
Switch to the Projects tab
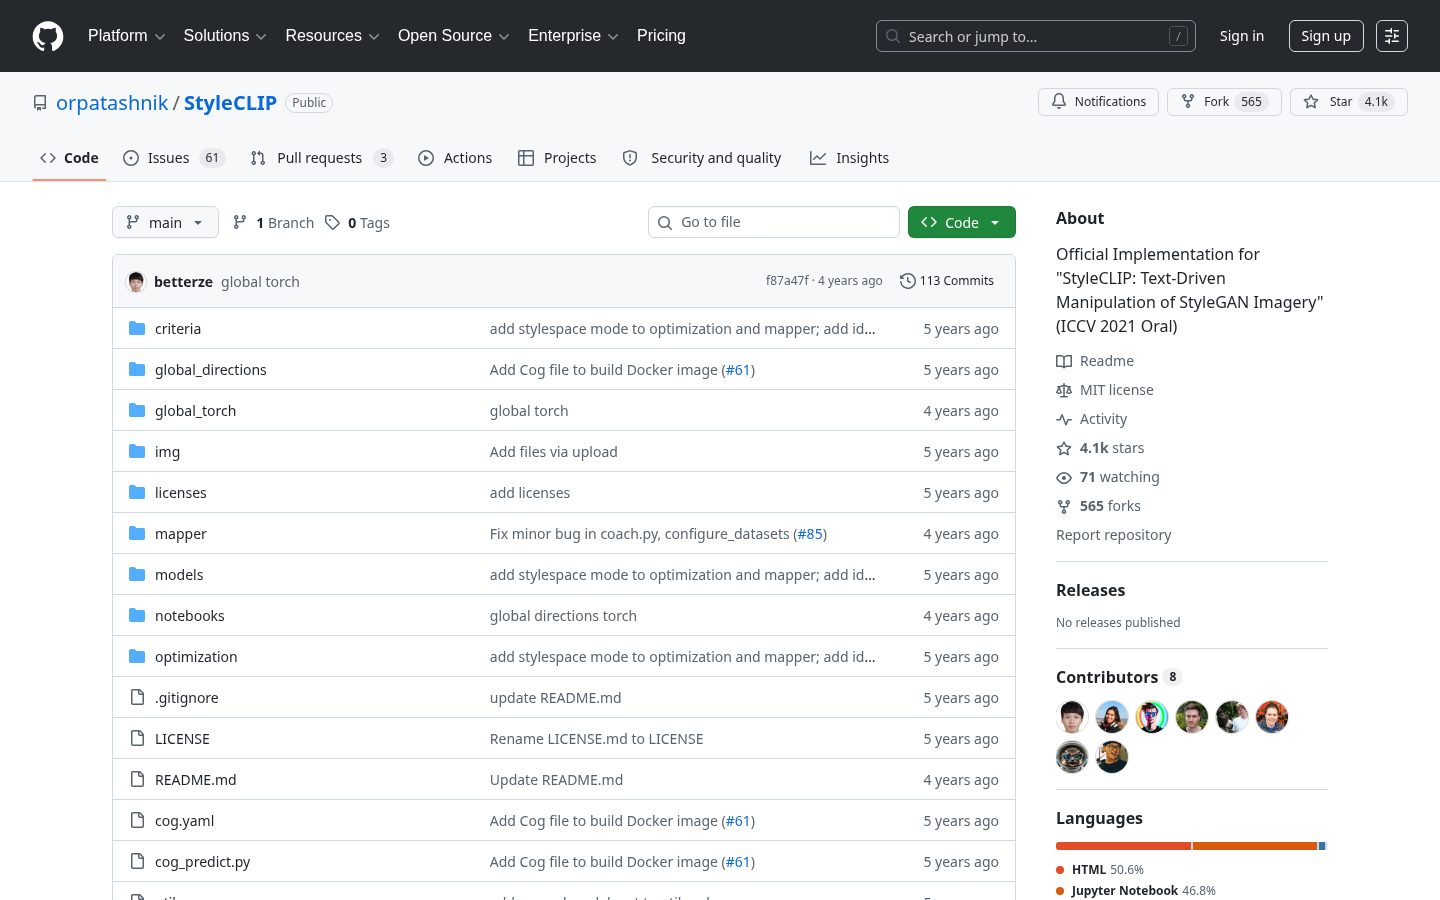tap(557, 158)
